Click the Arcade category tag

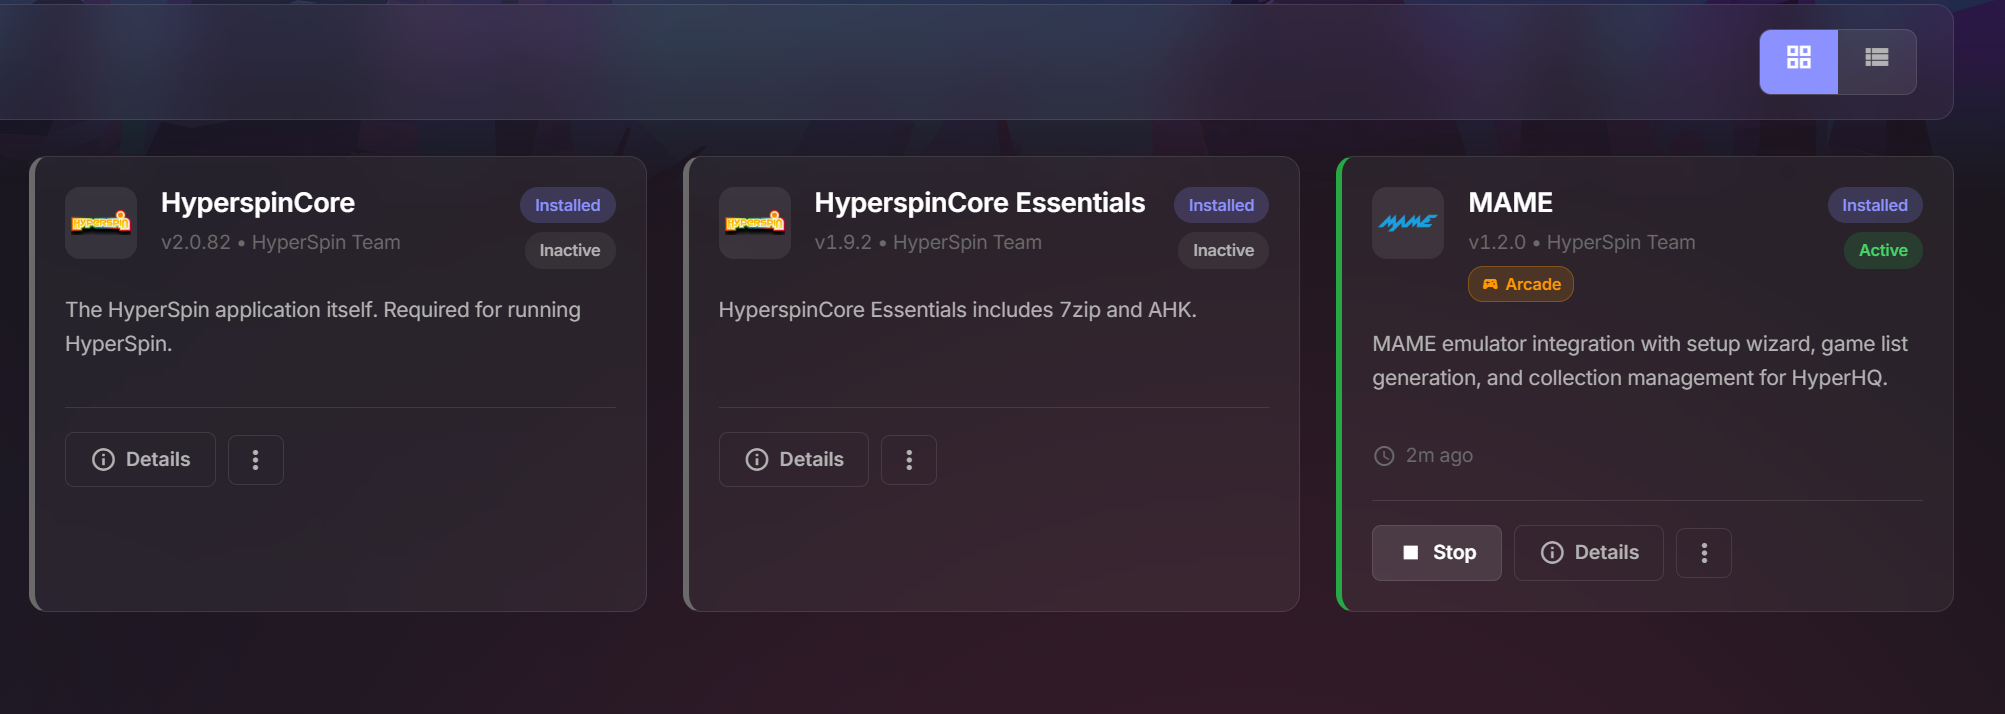pos(1520,284)
